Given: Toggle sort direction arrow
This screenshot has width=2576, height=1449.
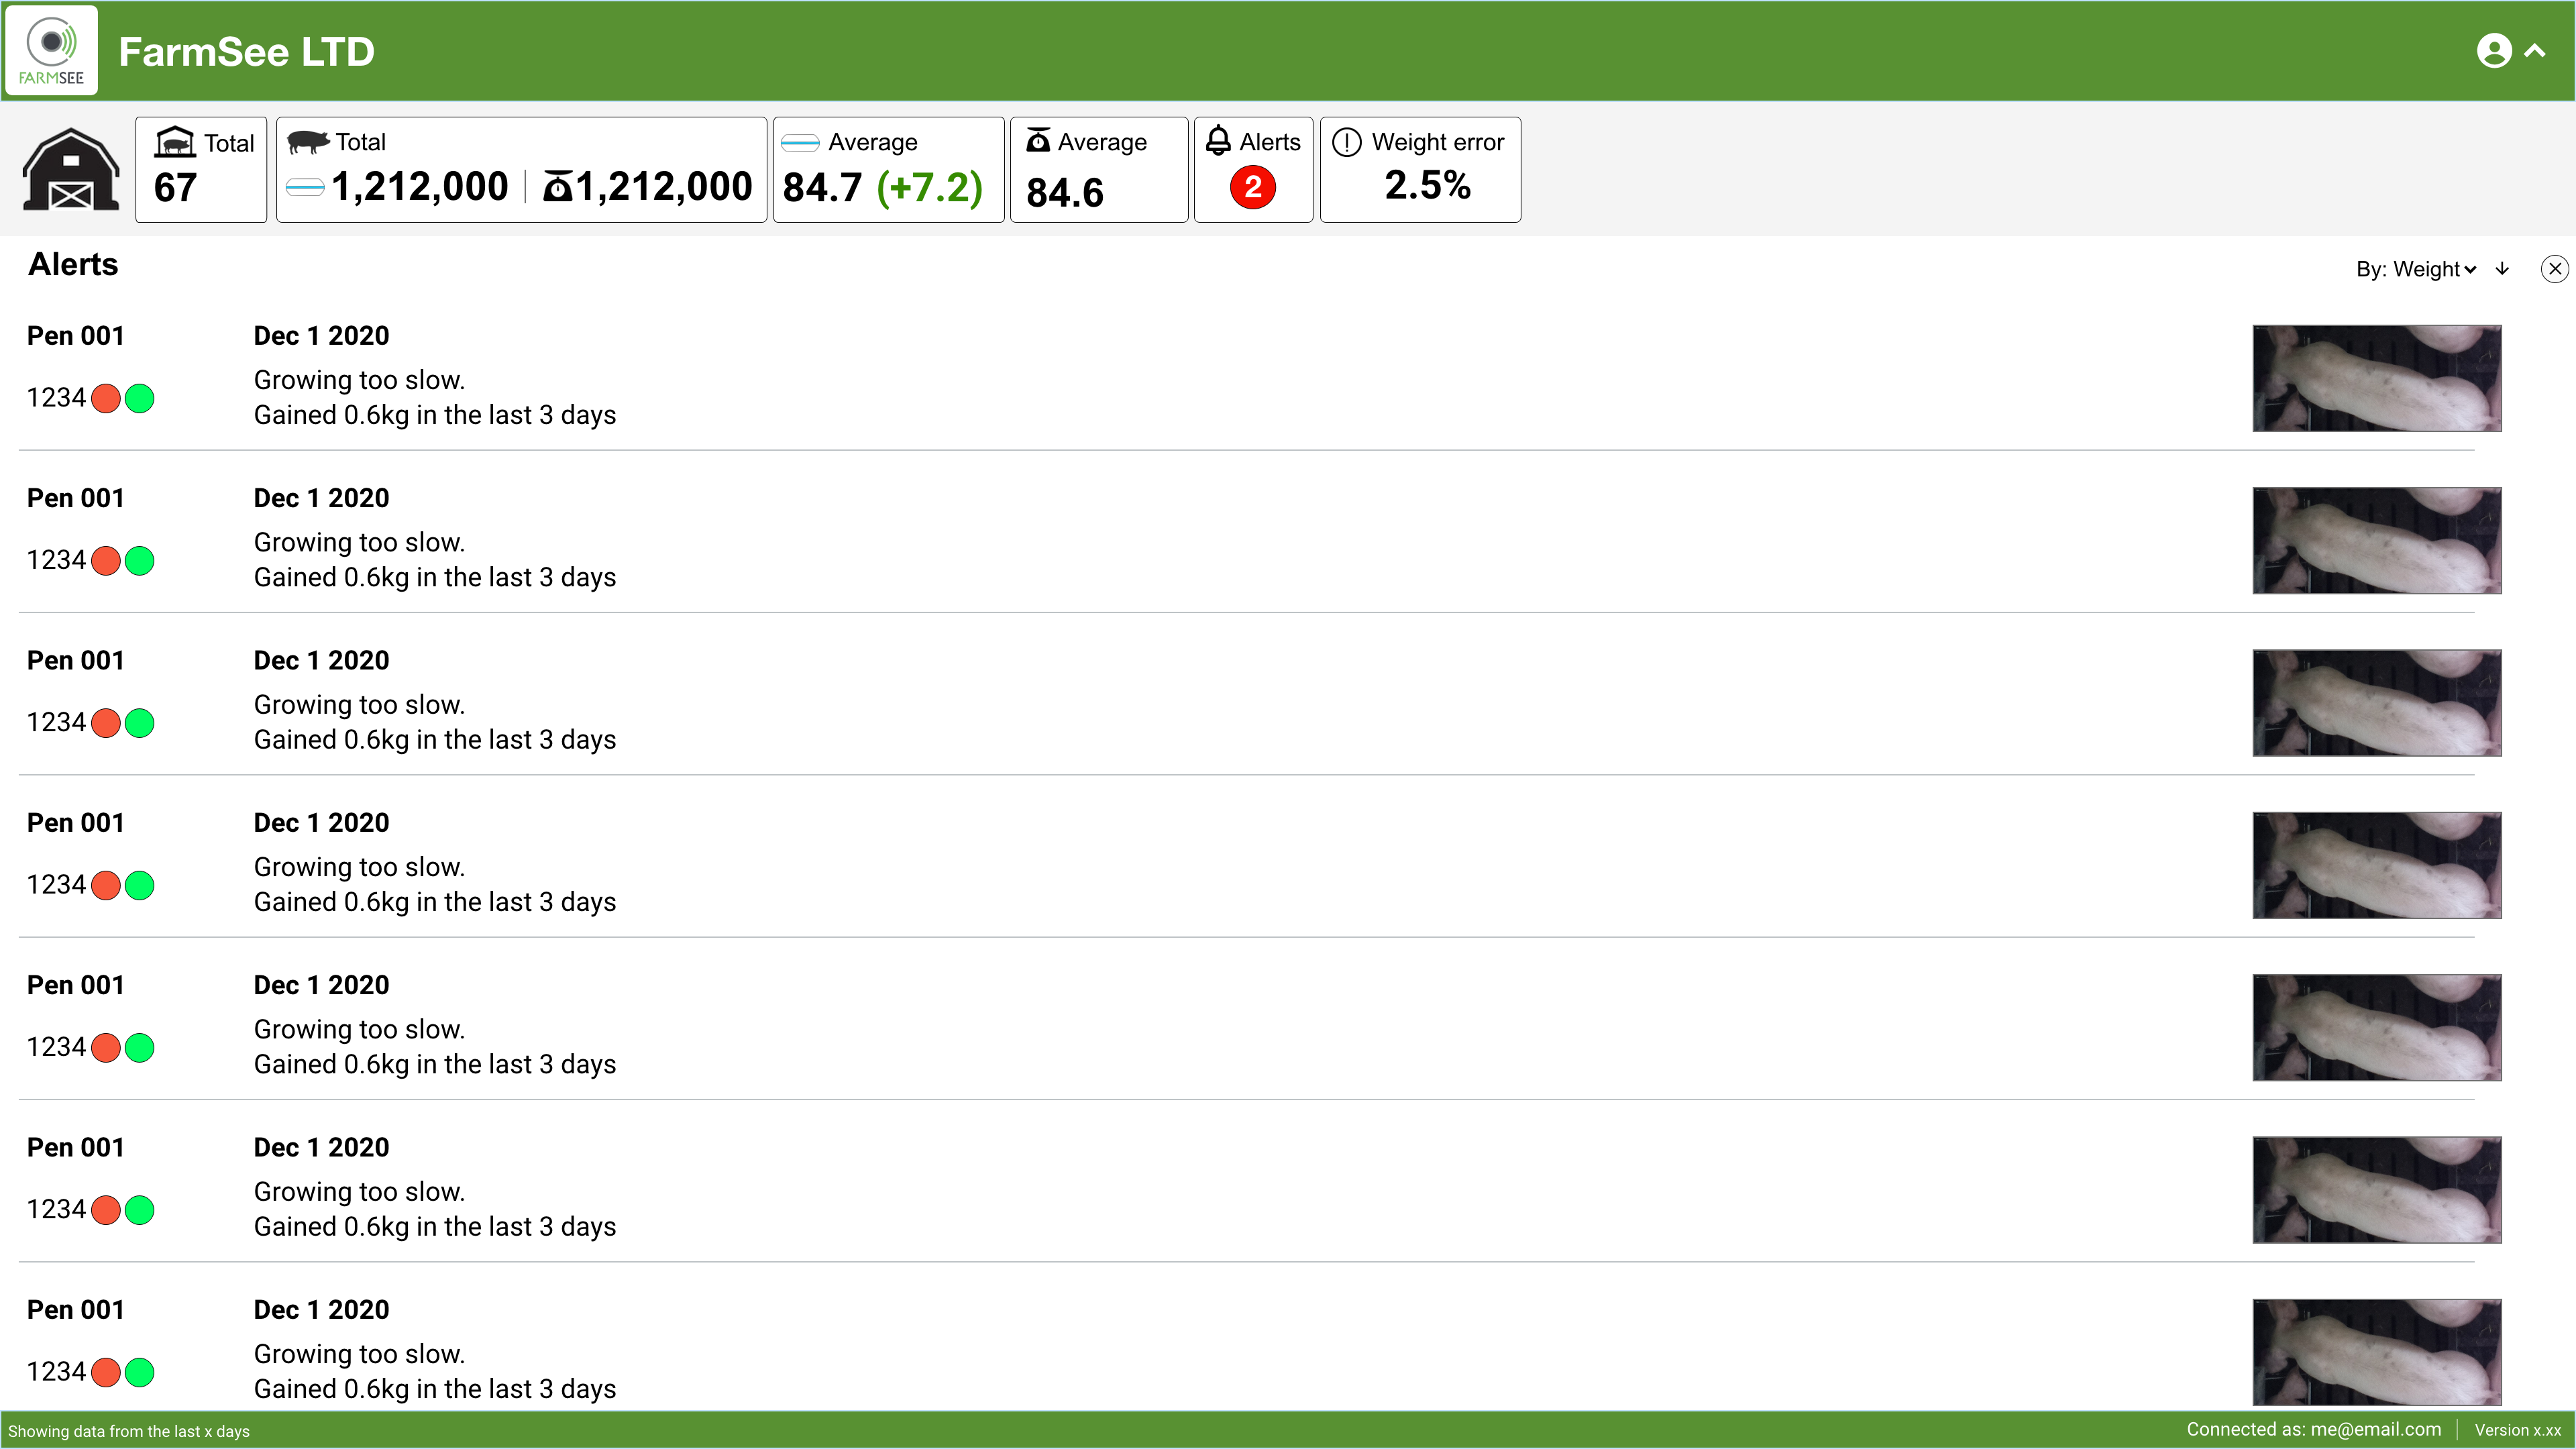Looking at the screenshot, I should (x=2502, y=268).
